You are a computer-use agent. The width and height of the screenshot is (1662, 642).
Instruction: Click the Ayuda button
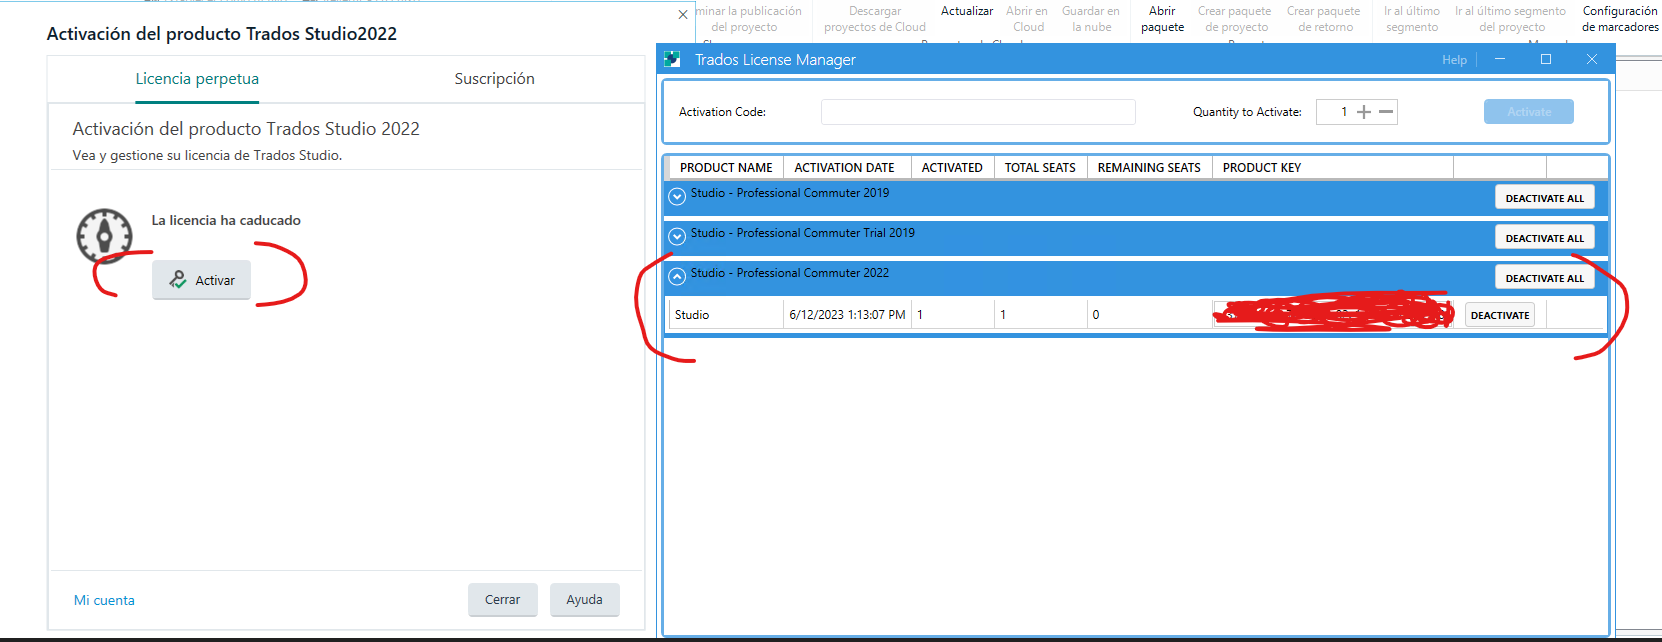coord(585,600)
